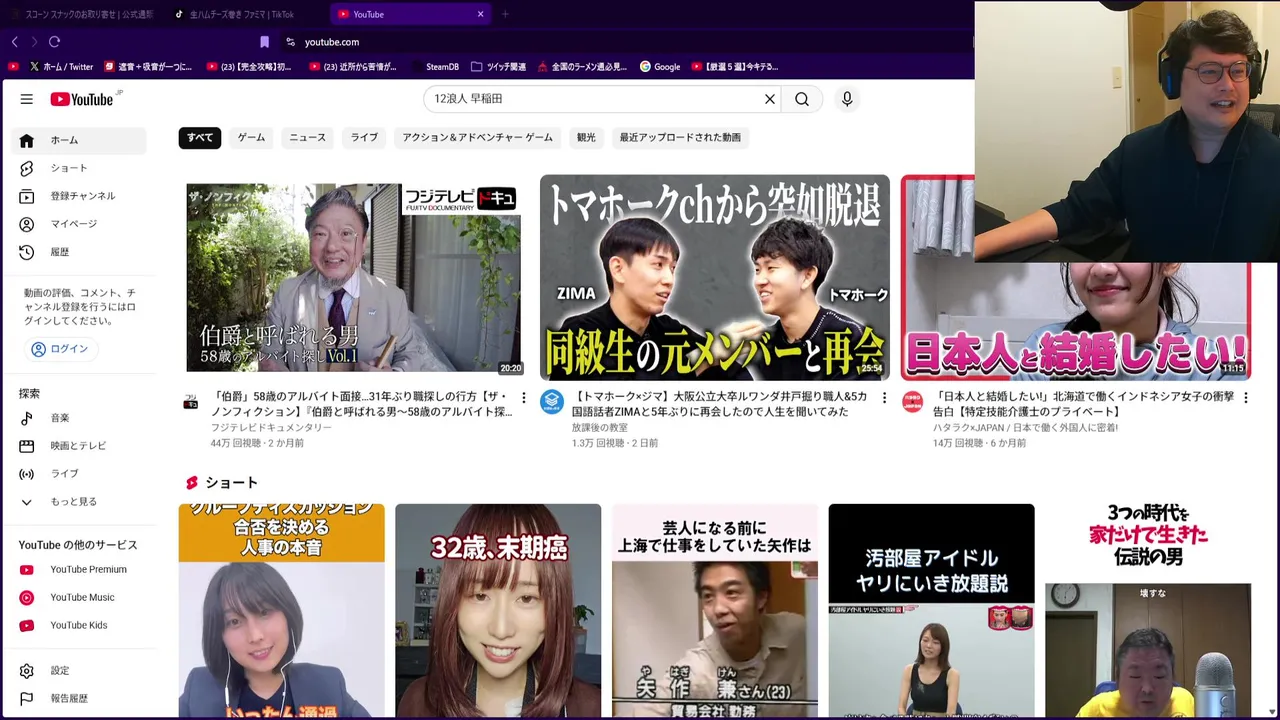Click the YouTube logo
The height and width of the screenshot is (720, 1280).
82,99
